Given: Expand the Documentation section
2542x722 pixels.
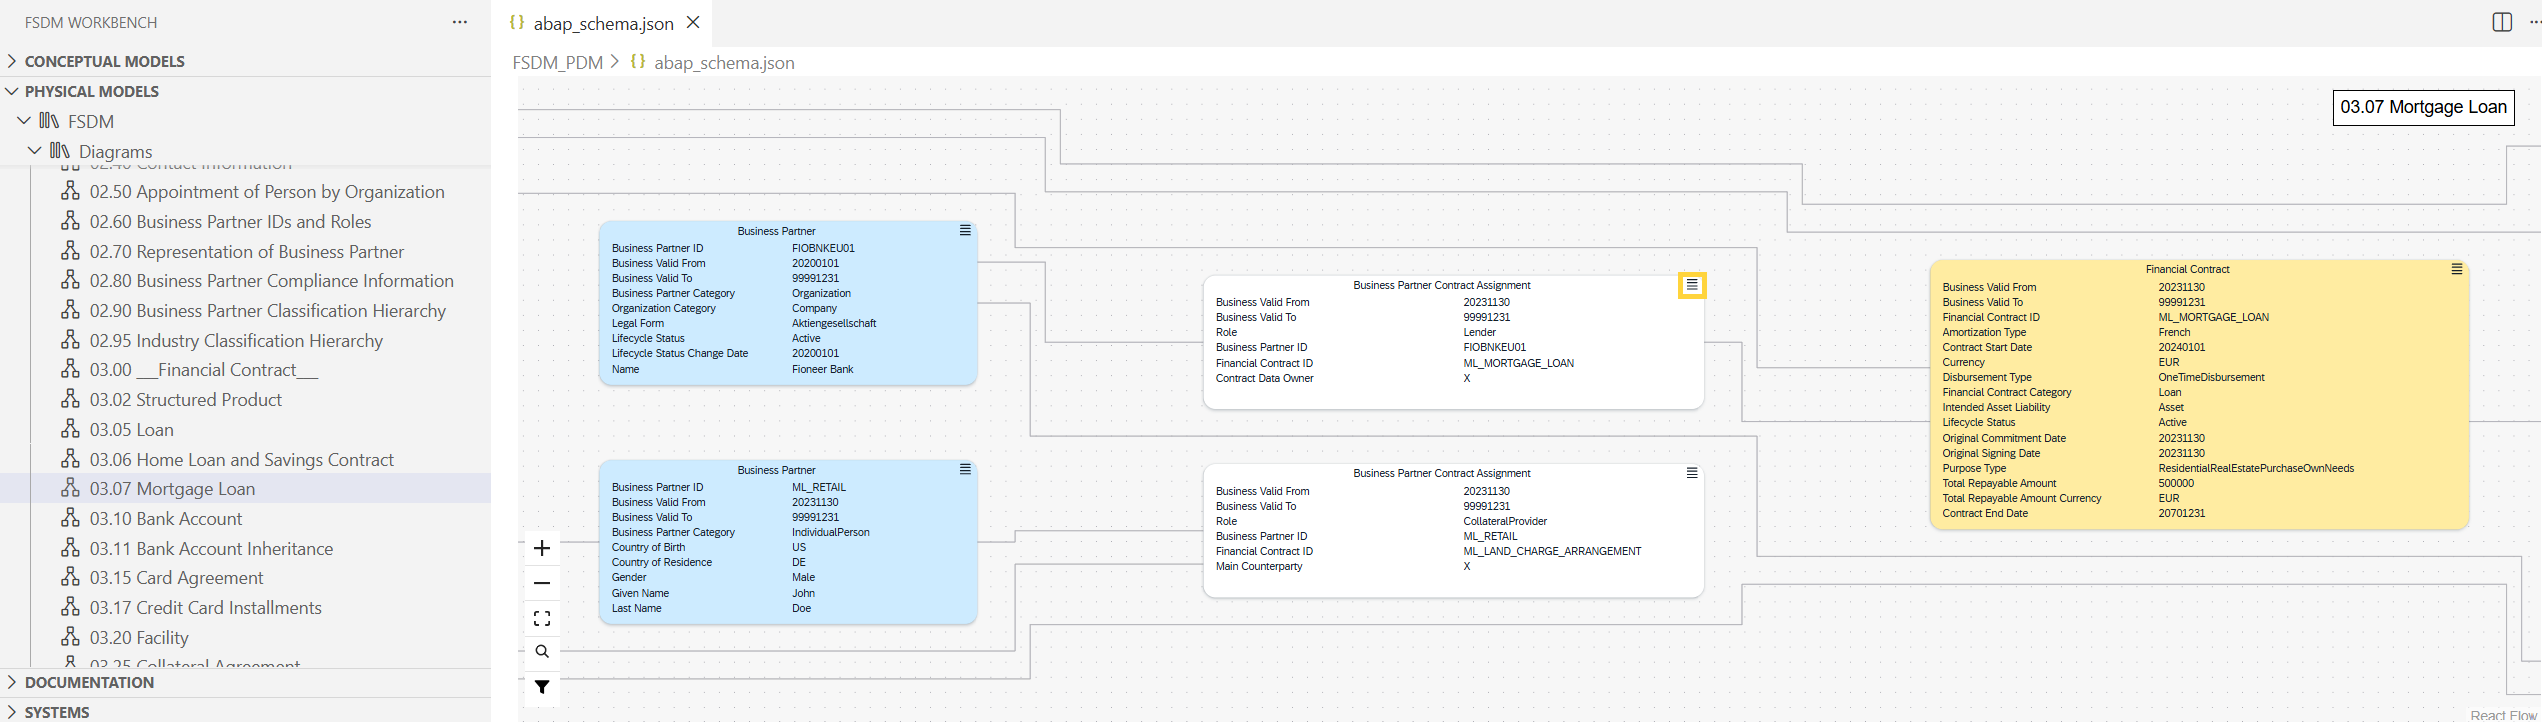Looking at the screenshot, I should click(x=12, y=682).
